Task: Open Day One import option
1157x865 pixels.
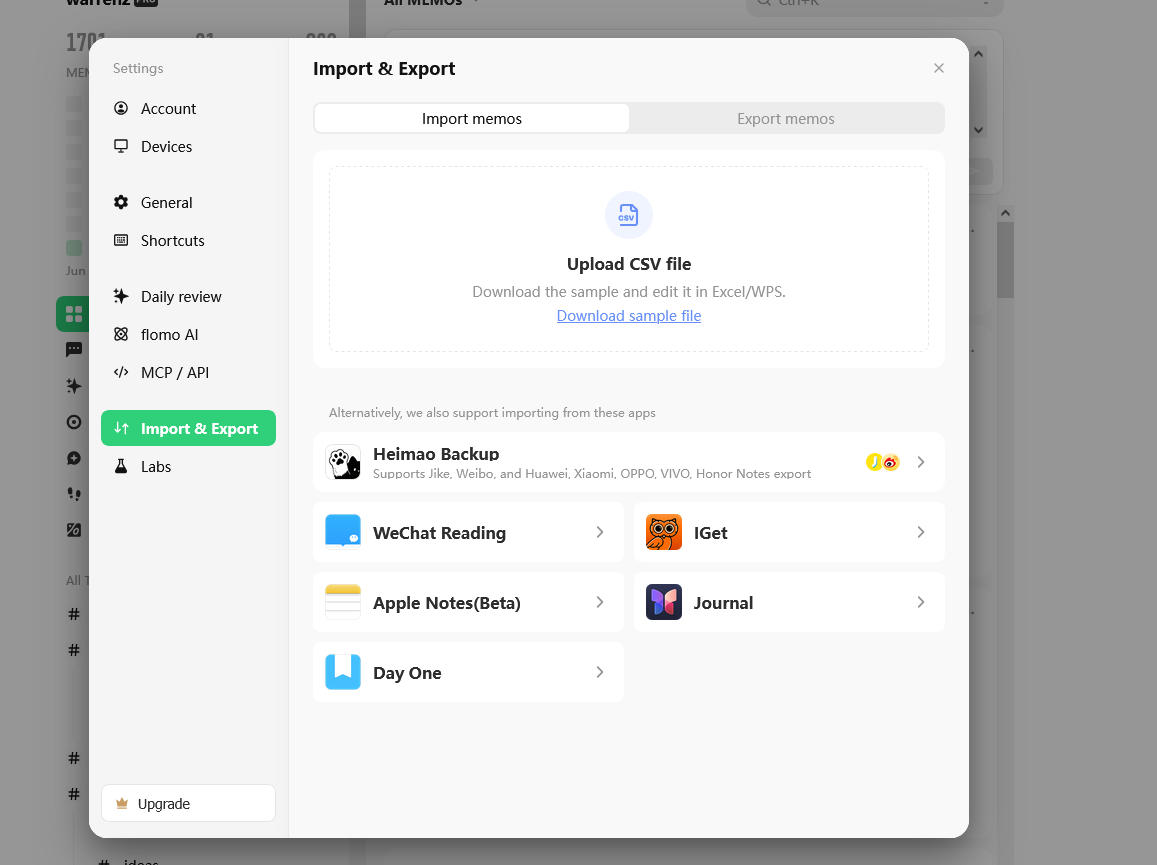Action: [x=469, y=672]
